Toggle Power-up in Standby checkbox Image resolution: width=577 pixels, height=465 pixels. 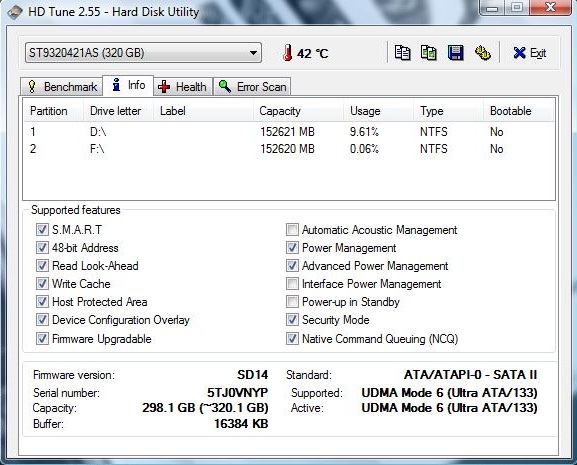pyautogui.click(x=292, y=302)
